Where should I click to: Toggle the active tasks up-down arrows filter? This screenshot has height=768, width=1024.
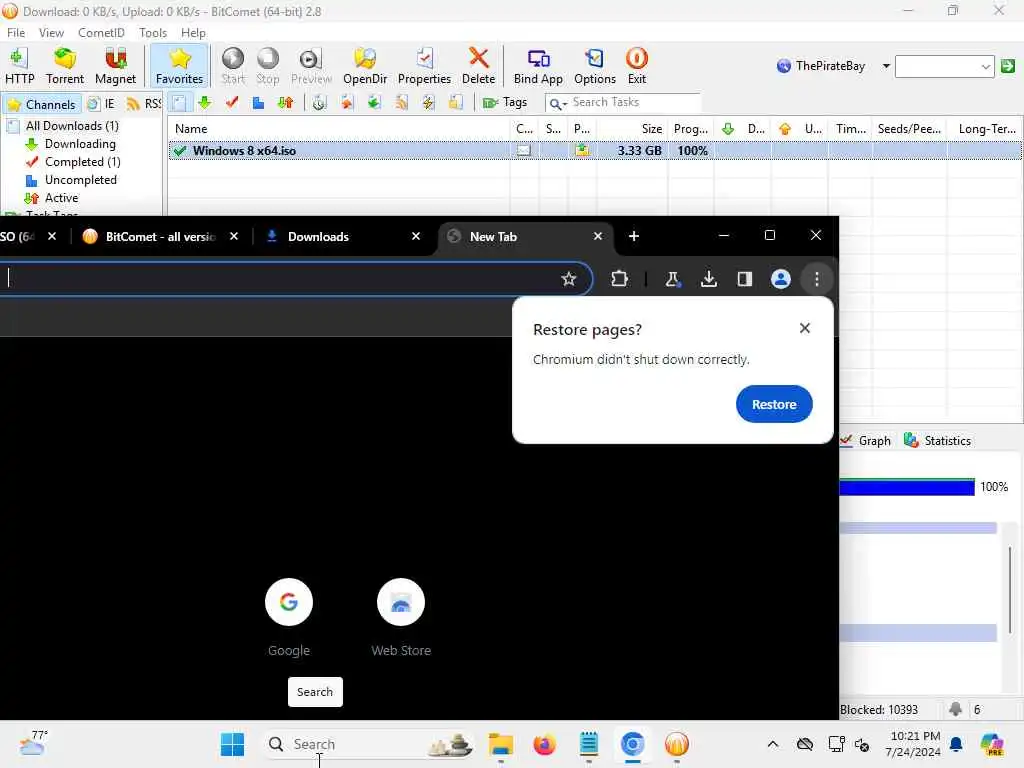click(285, 103)
